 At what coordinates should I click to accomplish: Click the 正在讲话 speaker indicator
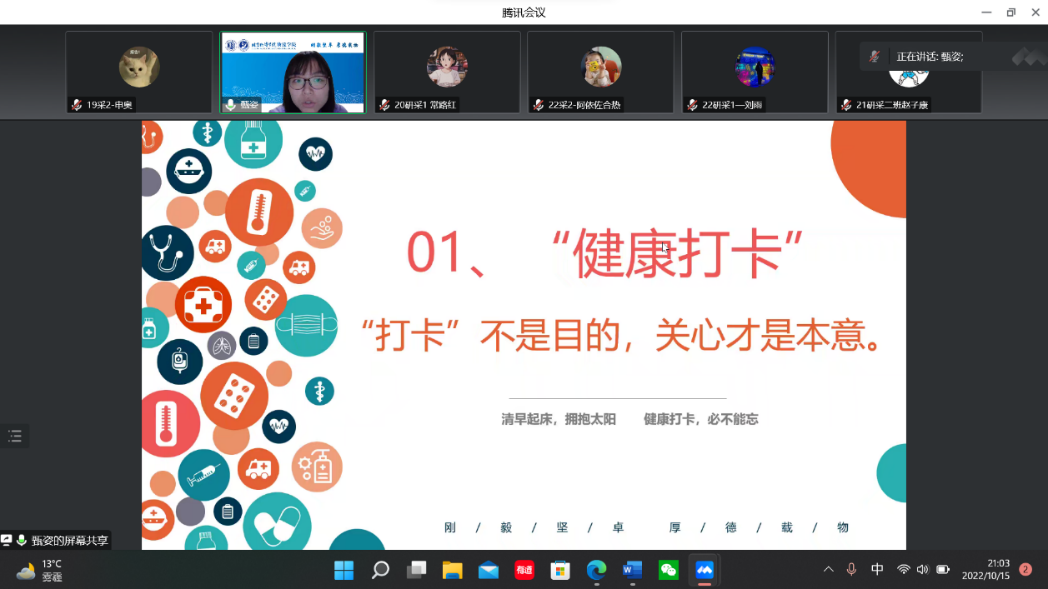(928, 57)
